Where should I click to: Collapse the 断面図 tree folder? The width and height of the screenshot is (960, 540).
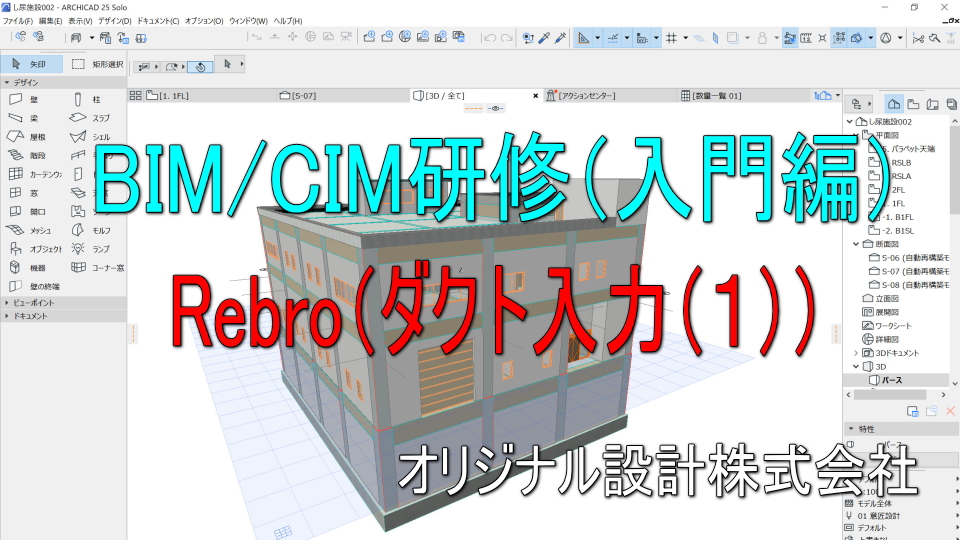[x=855, y=243]
